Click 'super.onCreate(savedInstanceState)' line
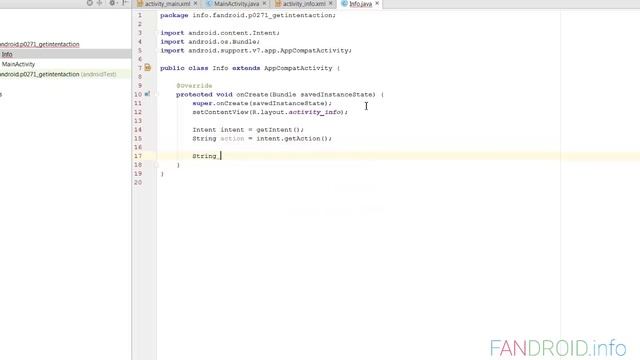This screenshot has width=640, height=360. point(262,103)
